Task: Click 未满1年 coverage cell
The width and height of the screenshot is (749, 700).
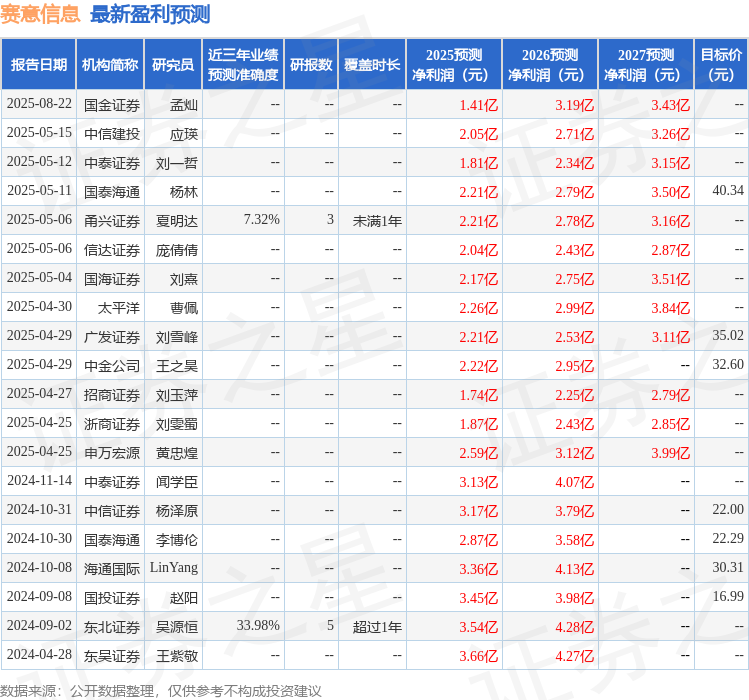Action: 377,221
